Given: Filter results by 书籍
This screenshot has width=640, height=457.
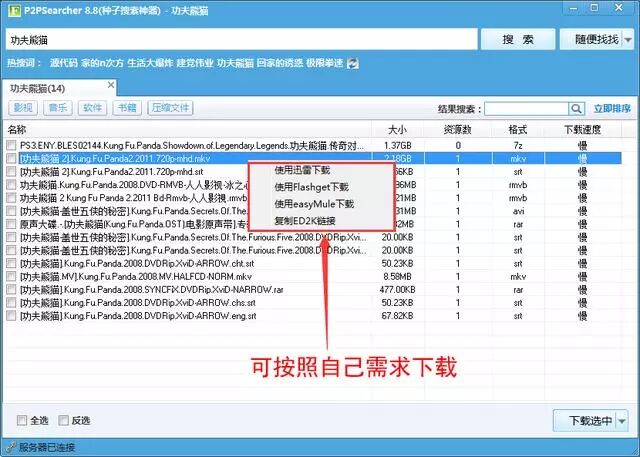Looking at the screenshot, I should 127,108.
